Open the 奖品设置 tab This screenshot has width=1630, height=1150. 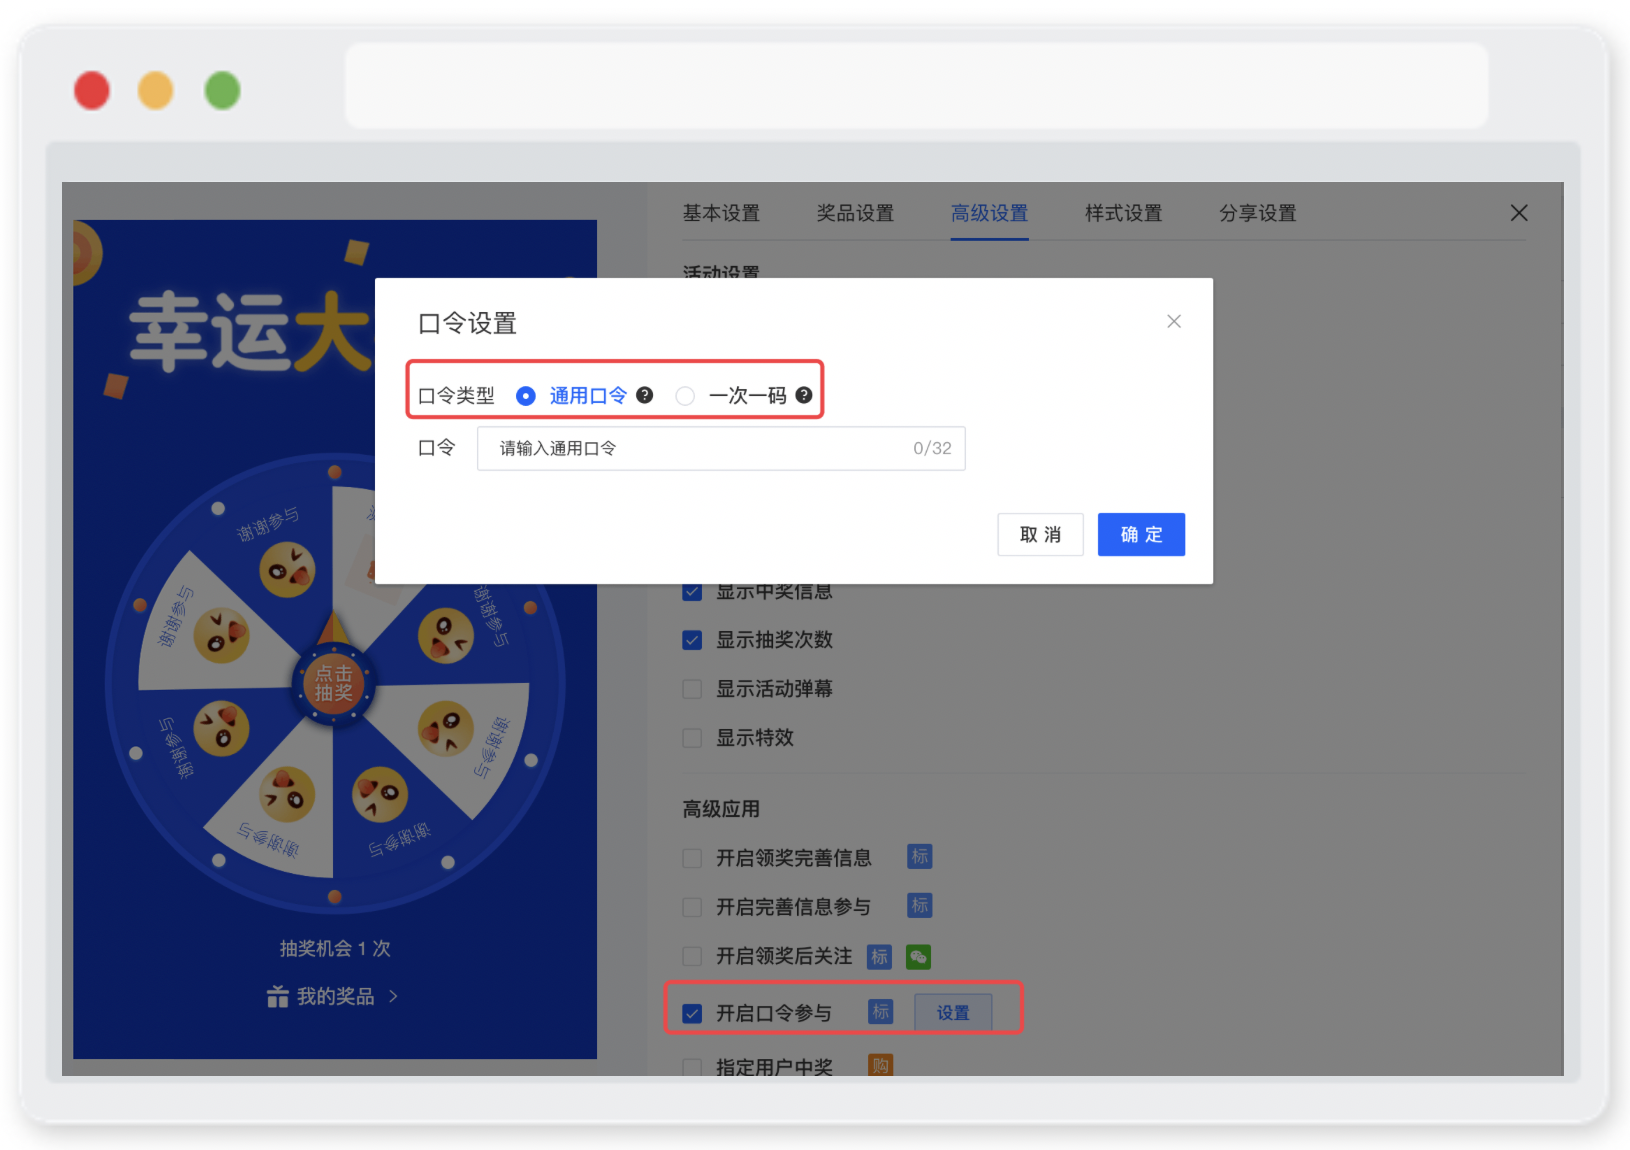click(x=855, y=213)
